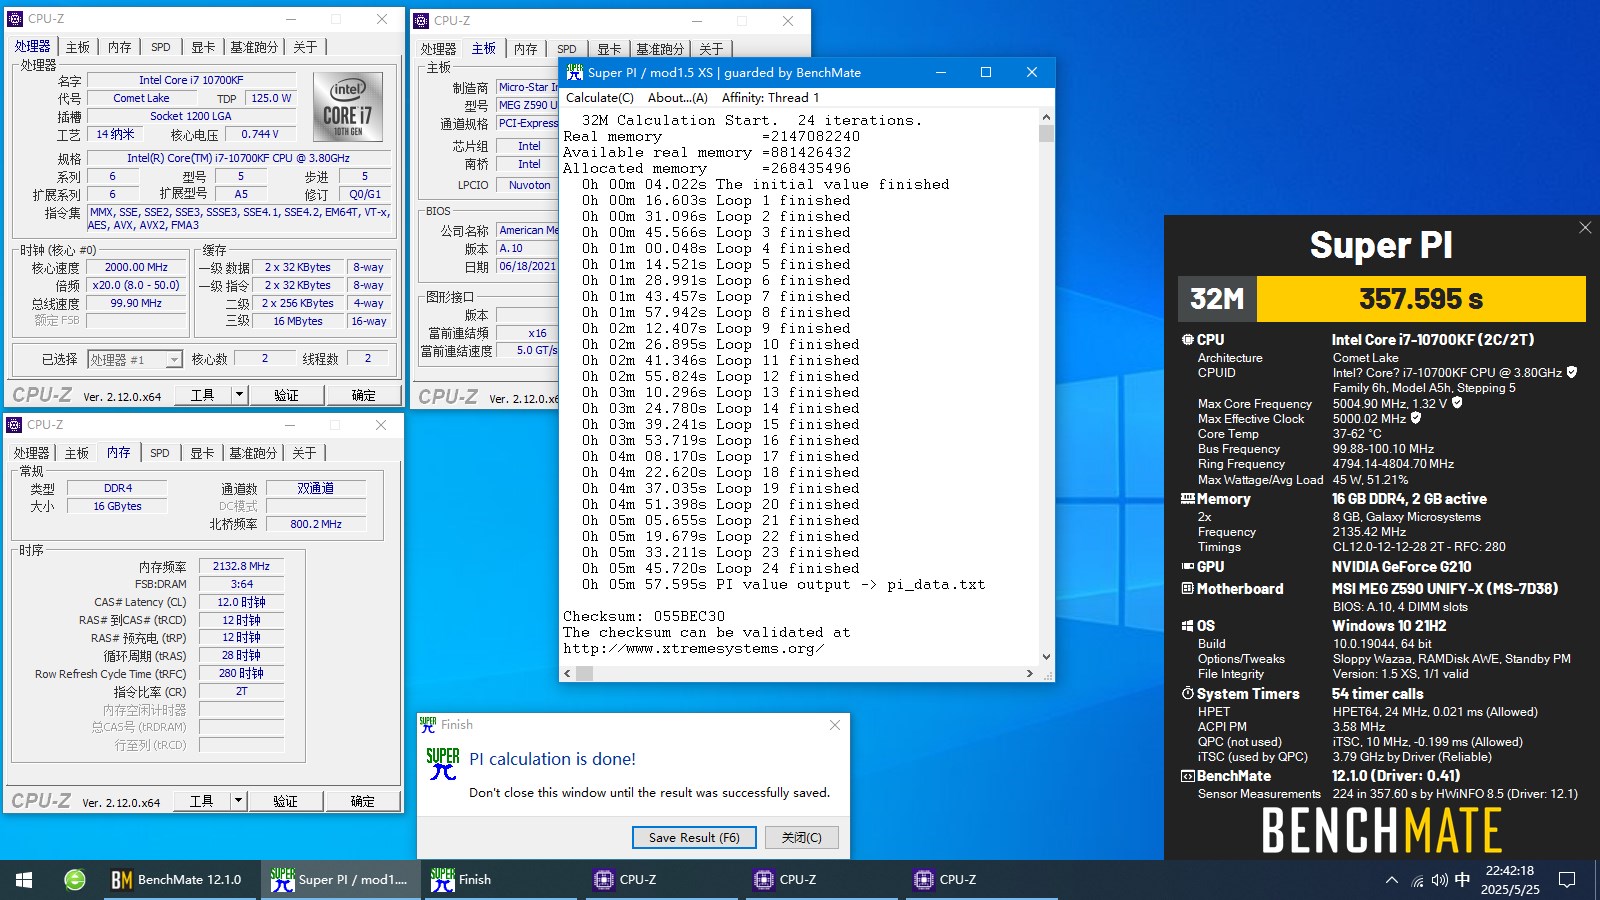The width and height of the screenshot is (1600, 900).
Task: Select 处理器 tab in memory CPU-Z window
Action: (x=32, y=453)
